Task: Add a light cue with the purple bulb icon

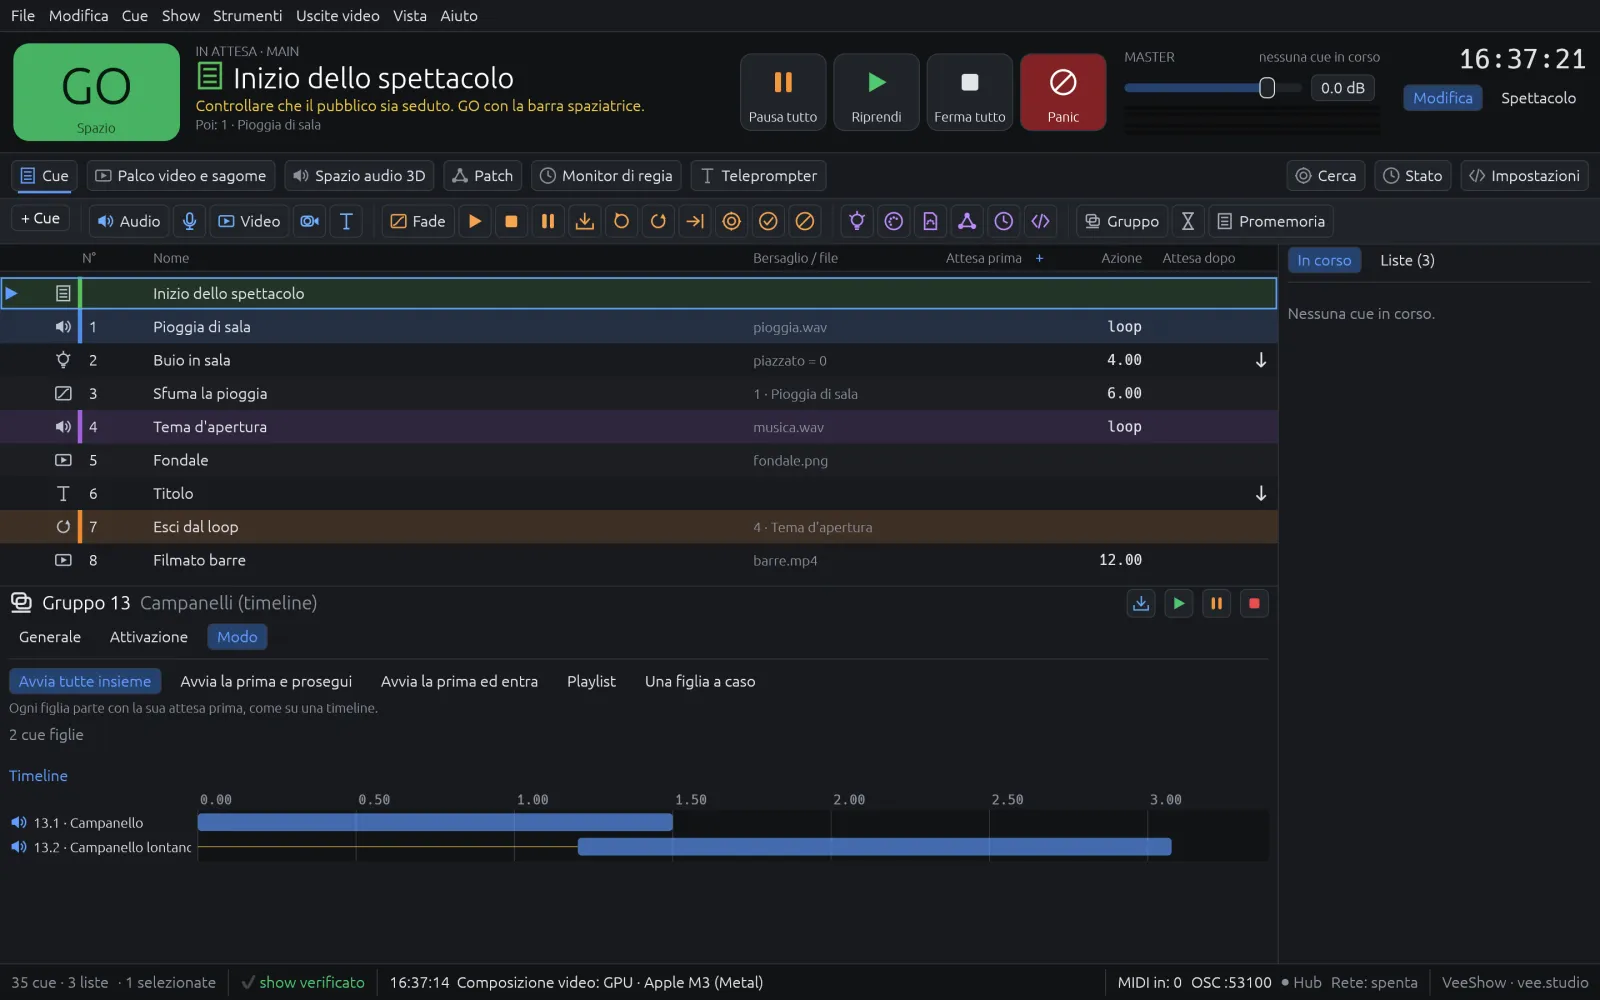Action: (857, 221)
